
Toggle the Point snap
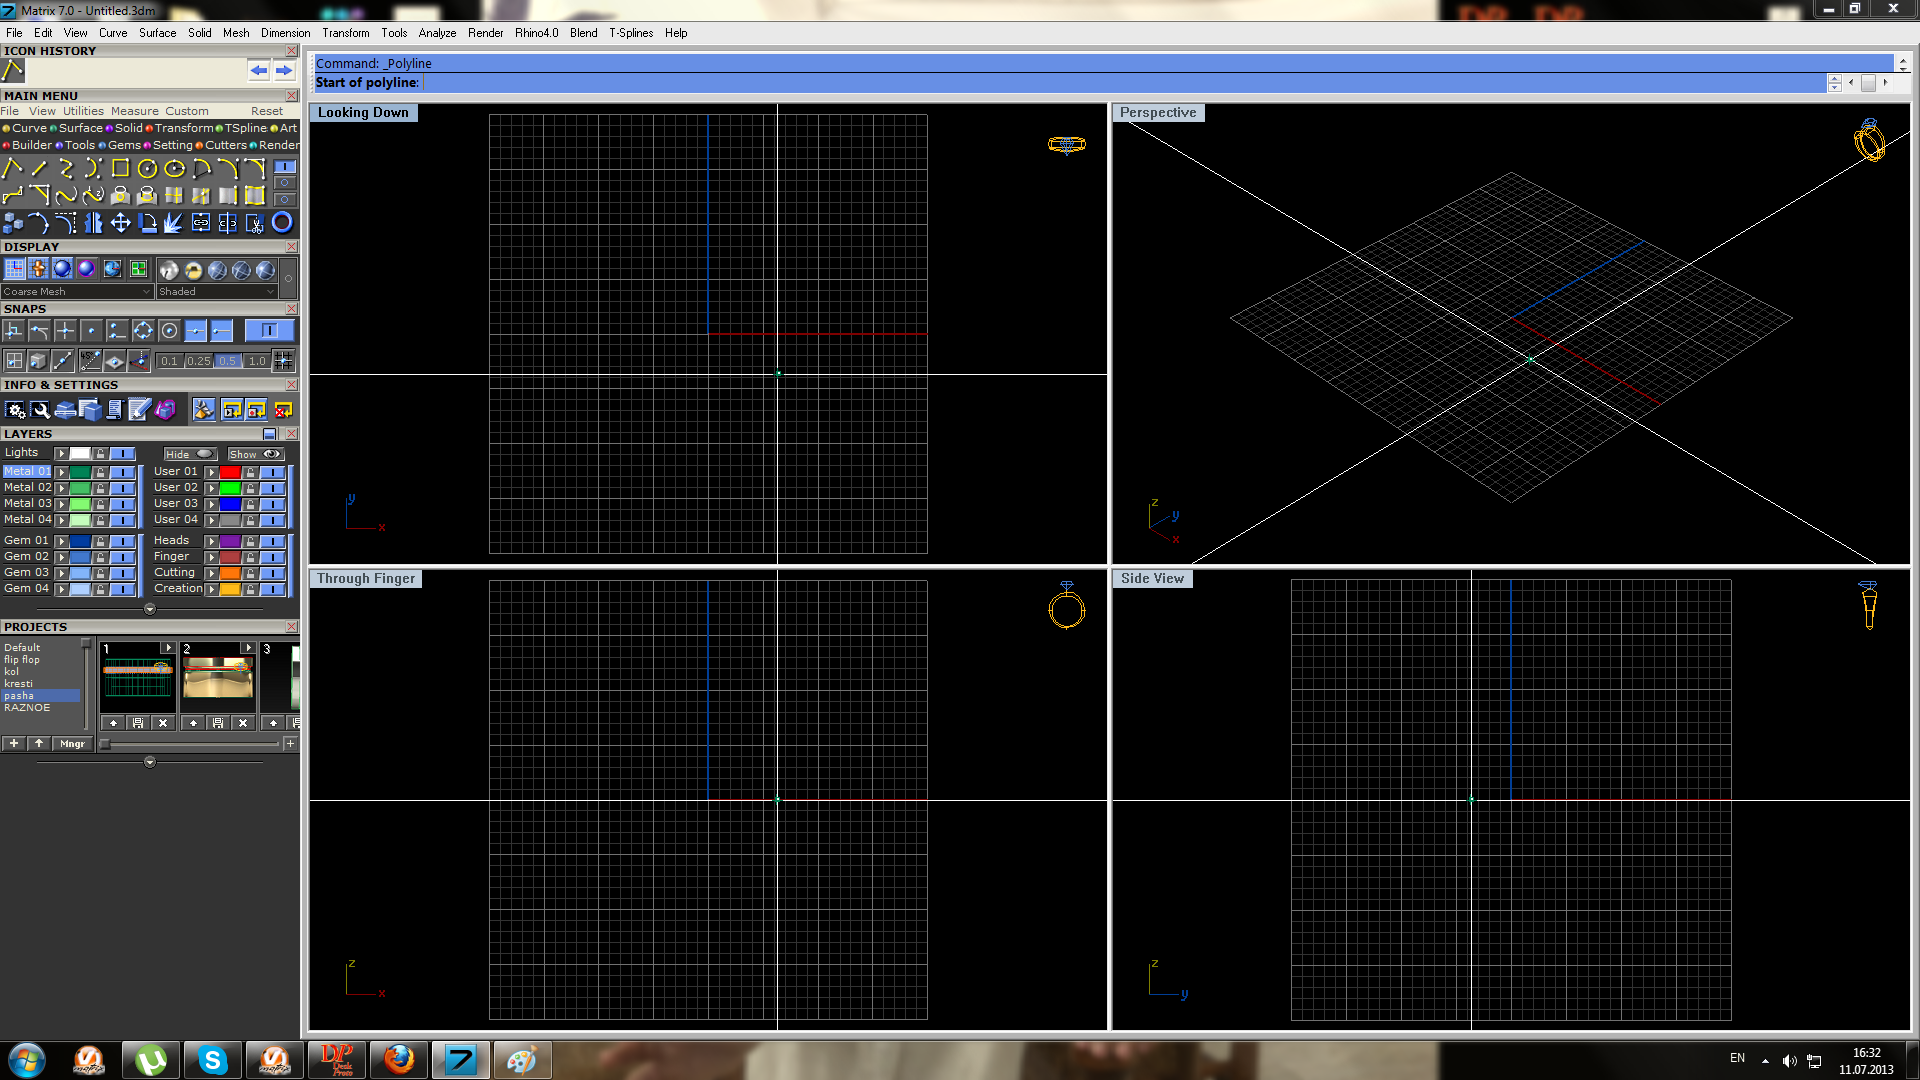click(x=91, y=331)
